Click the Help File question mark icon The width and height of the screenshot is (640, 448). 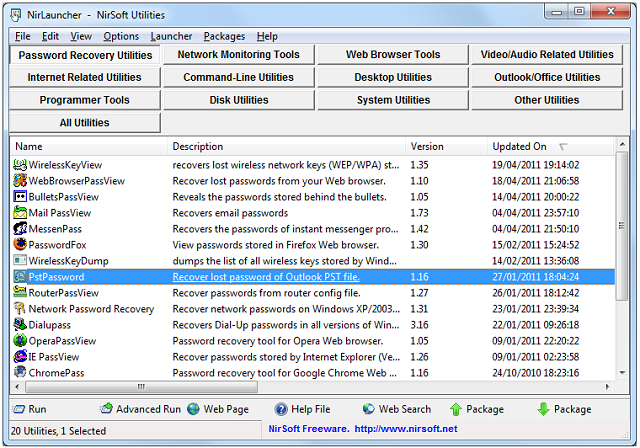tap(281, 409)
